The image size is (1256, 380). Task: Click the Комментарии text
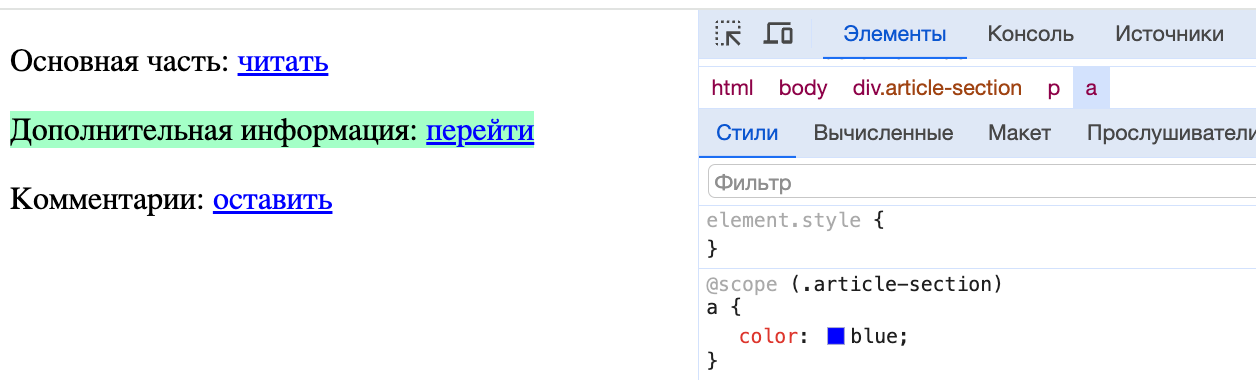(108, 199)
